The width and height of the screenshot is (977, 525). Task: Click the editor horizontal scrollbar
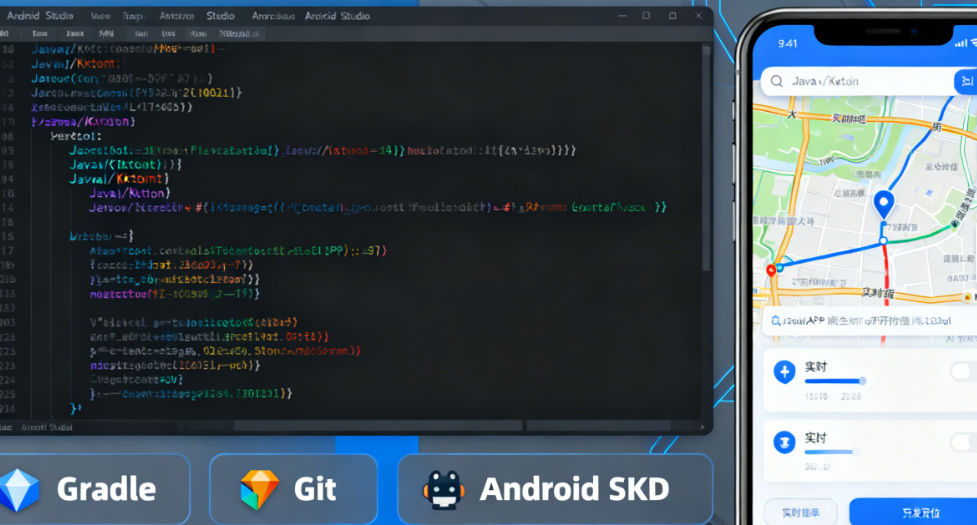coord(378,427)
